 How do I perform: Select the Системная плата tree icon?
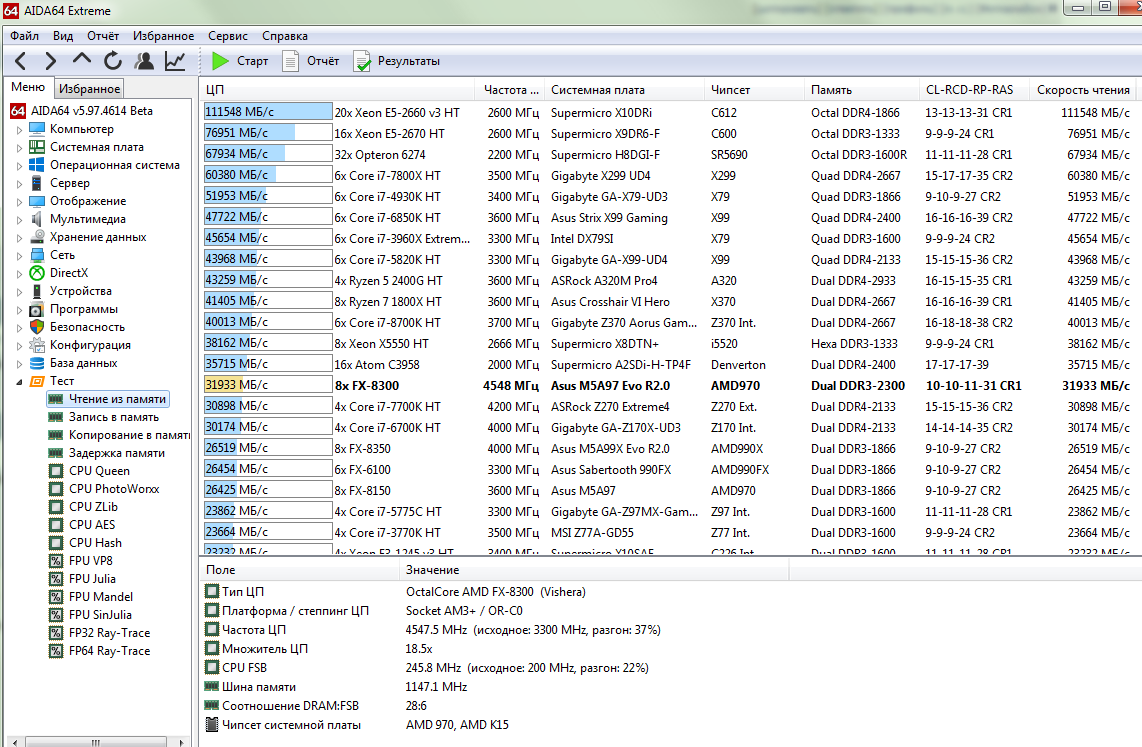click(x=37, y=147)
